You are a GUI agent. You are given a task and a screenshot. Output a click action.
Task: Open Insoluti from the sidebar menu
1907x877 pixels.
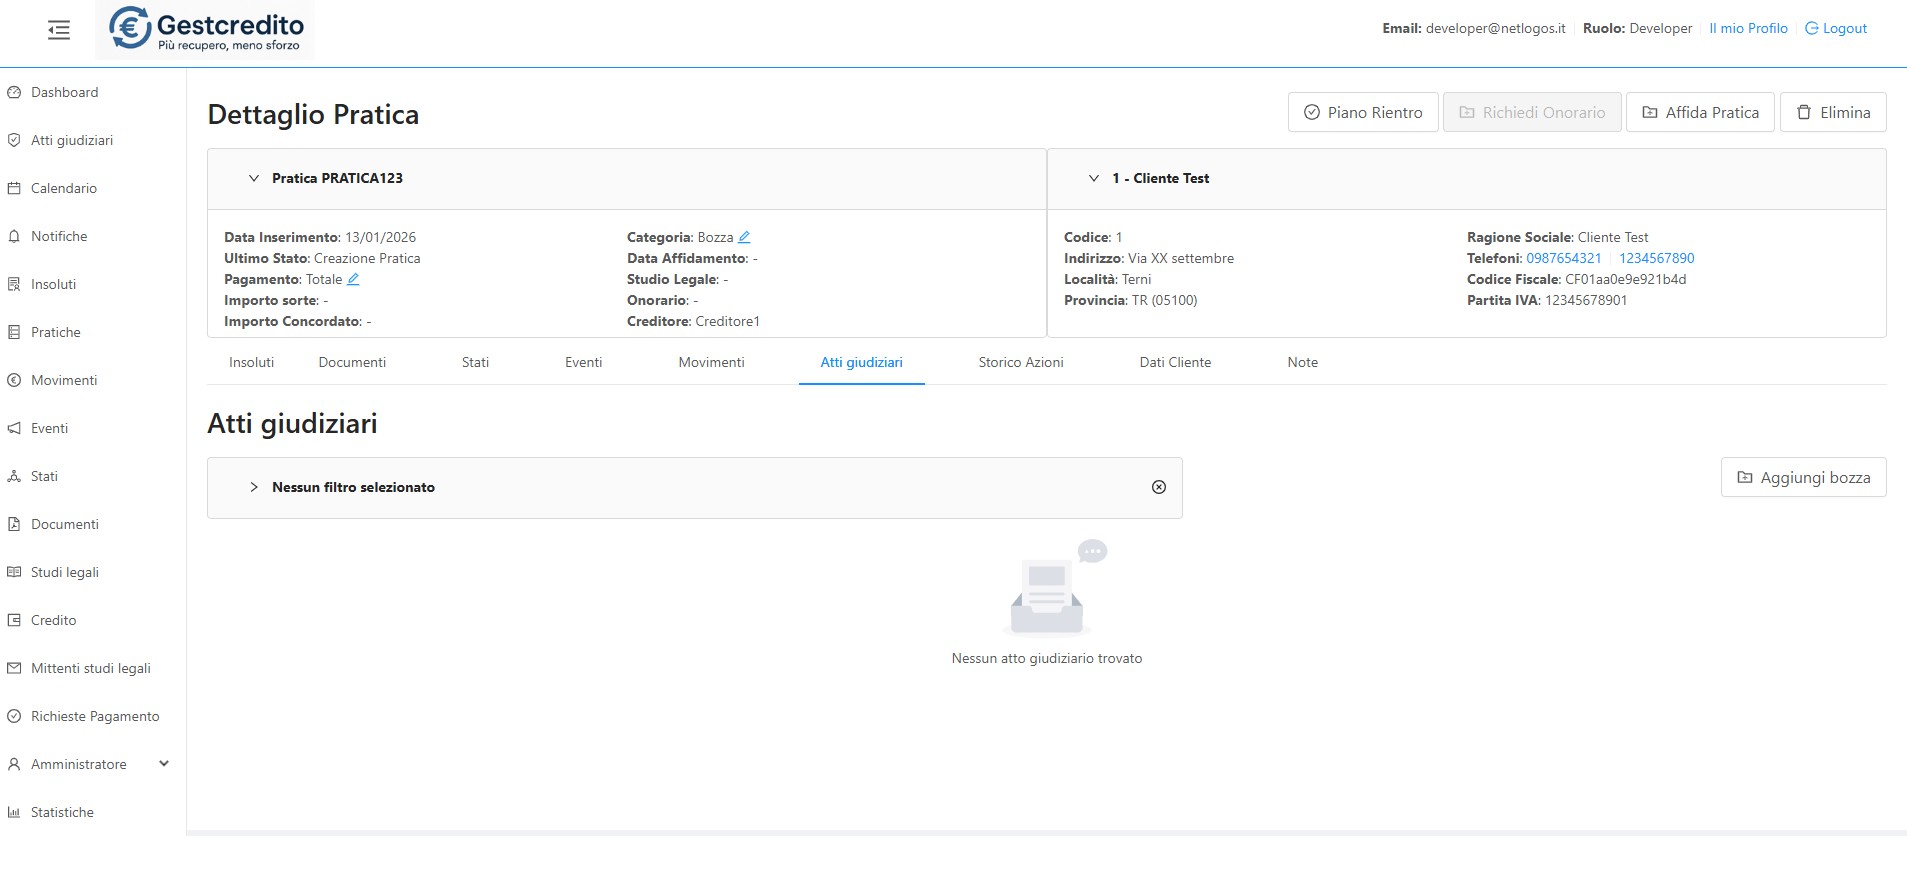[x=53, y=284]
